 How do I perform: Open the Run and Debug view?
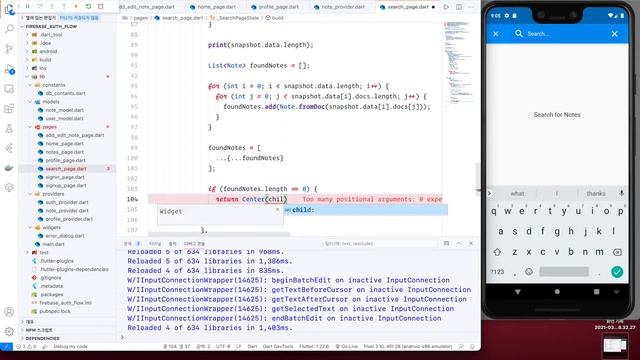pos(9,69)
